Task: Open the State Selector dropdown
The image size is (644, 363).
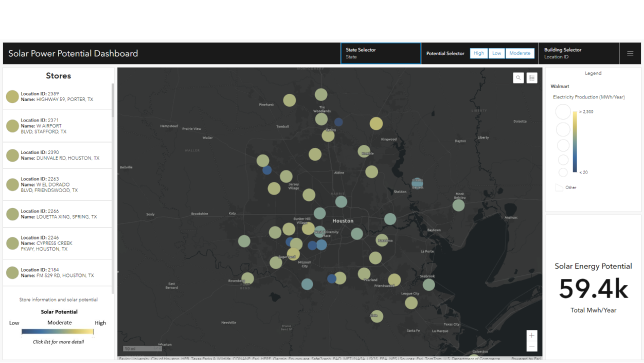Action: (381, 53)
